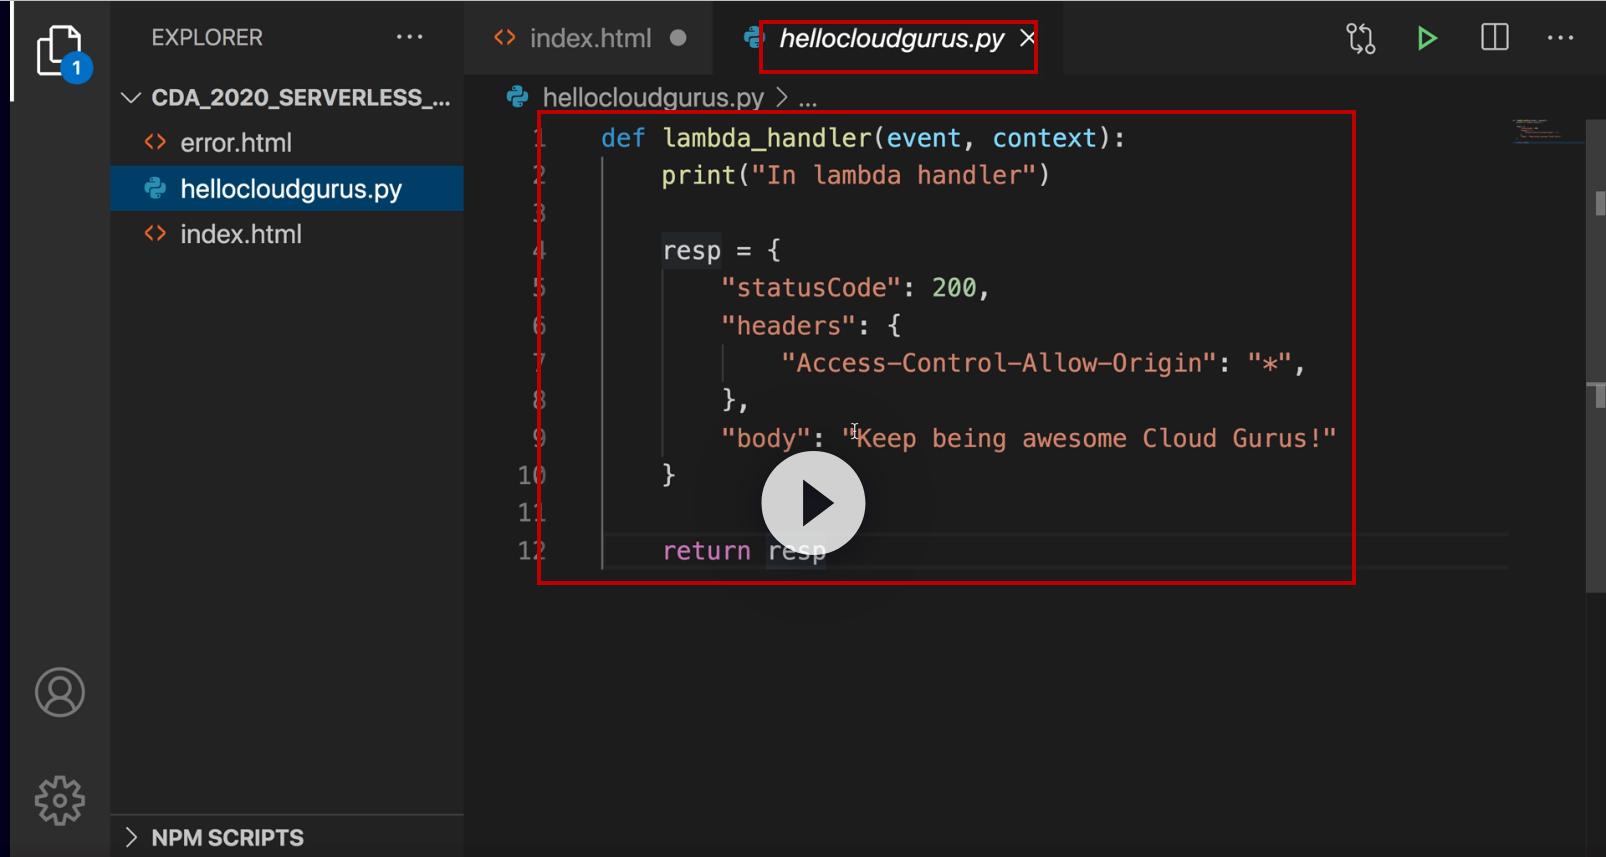Click the EXPLORER panel title
1606x857 pixels.
(207, 38)
